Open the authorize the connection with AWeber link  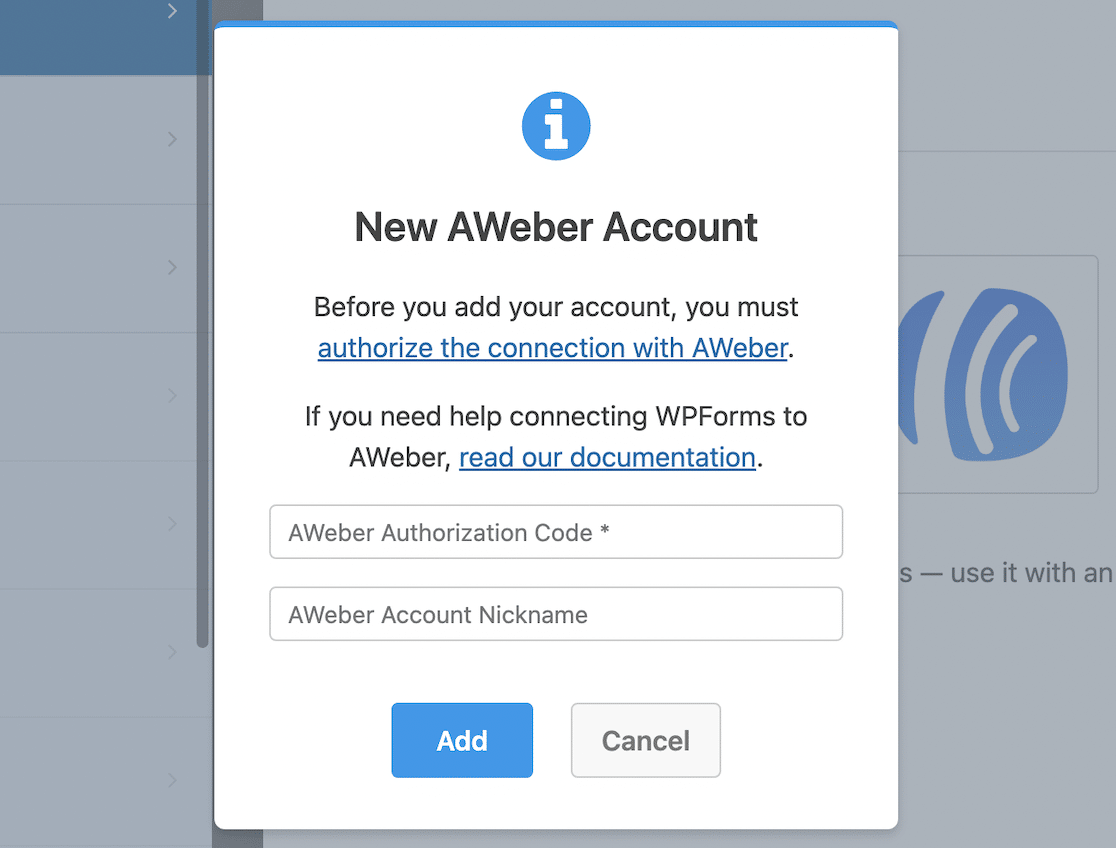pyautogui.click(x=553, y=348)
